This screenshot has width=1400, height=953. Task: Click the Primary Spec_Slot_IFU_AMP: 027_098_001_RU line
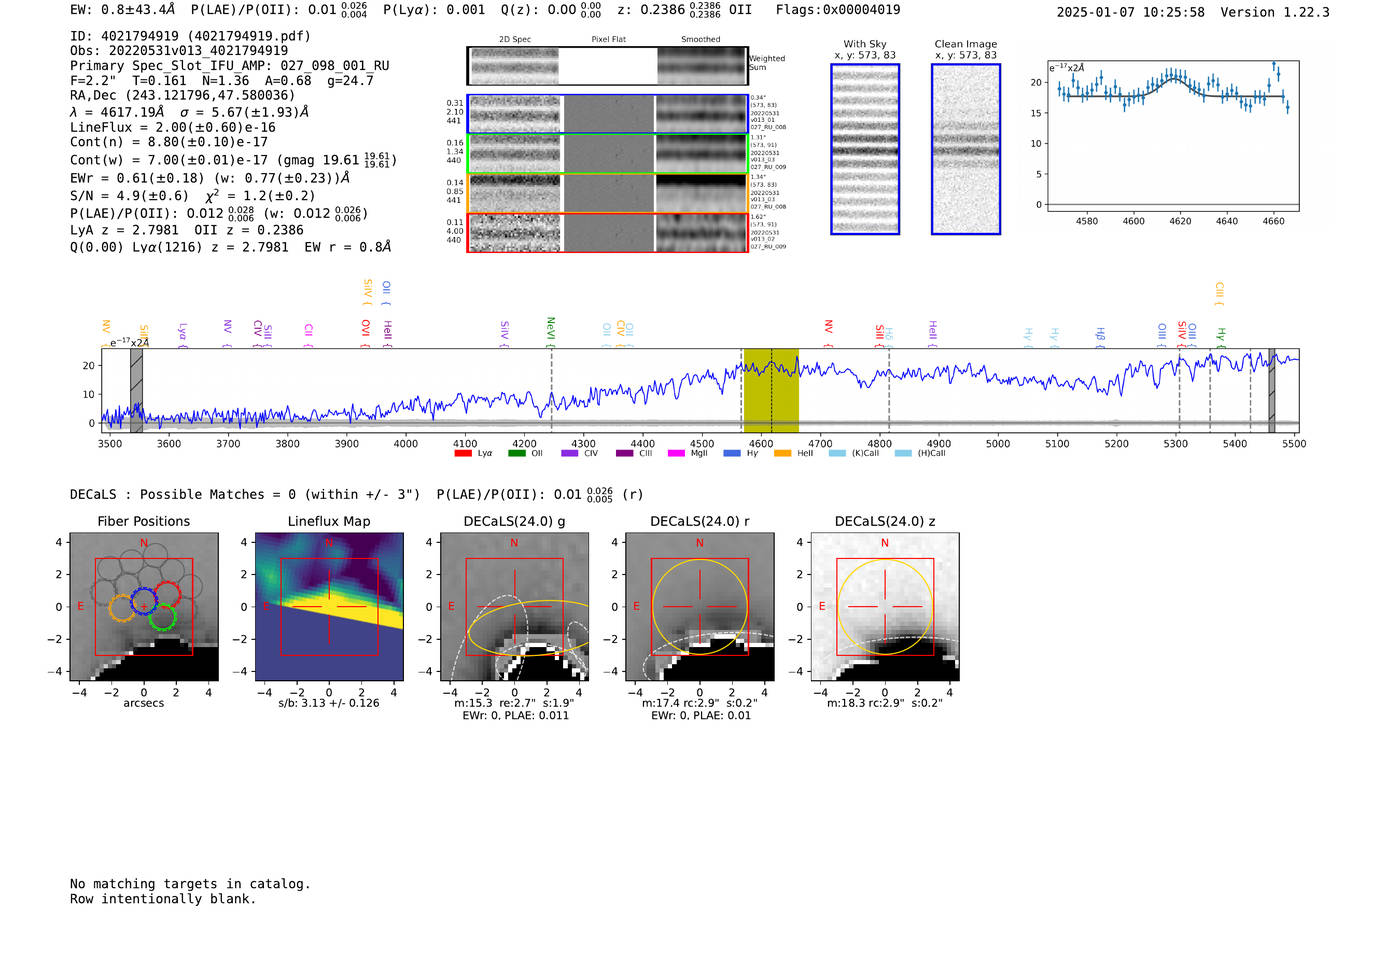[230, 66]
